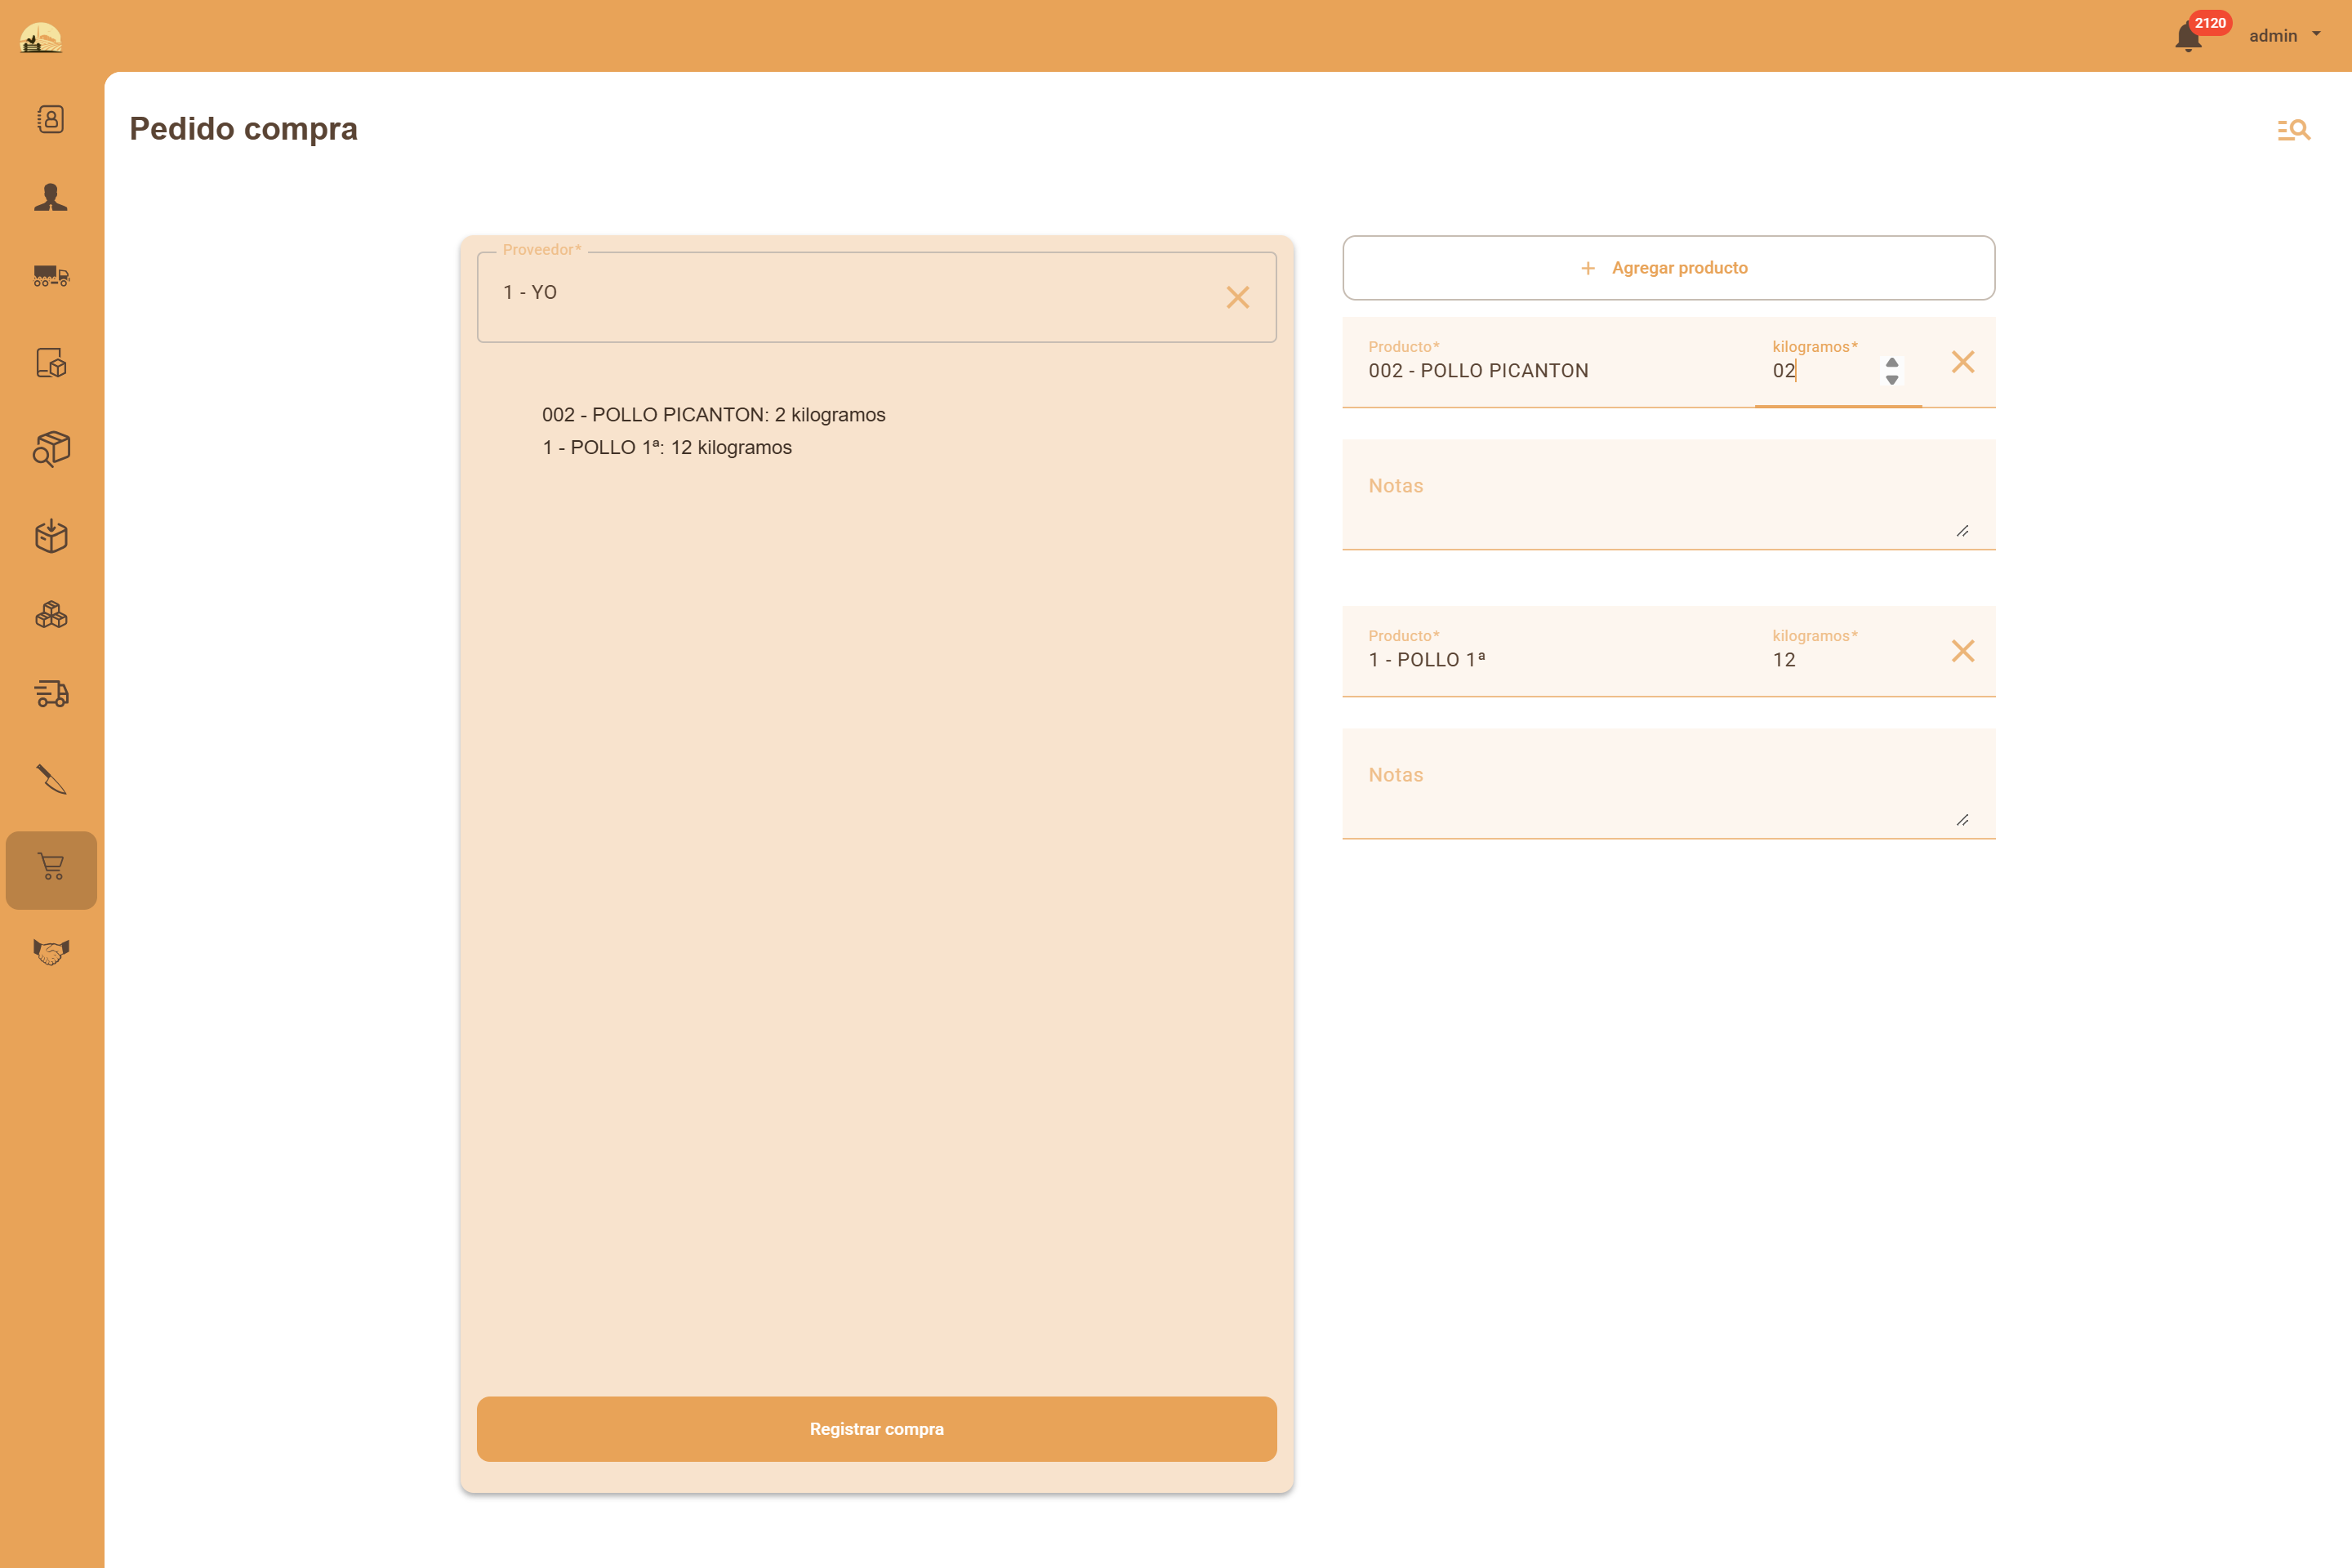Screen dimensions: 2352x1568
Task: Click the stacked boxes sidebar icon
Action: 51,615
